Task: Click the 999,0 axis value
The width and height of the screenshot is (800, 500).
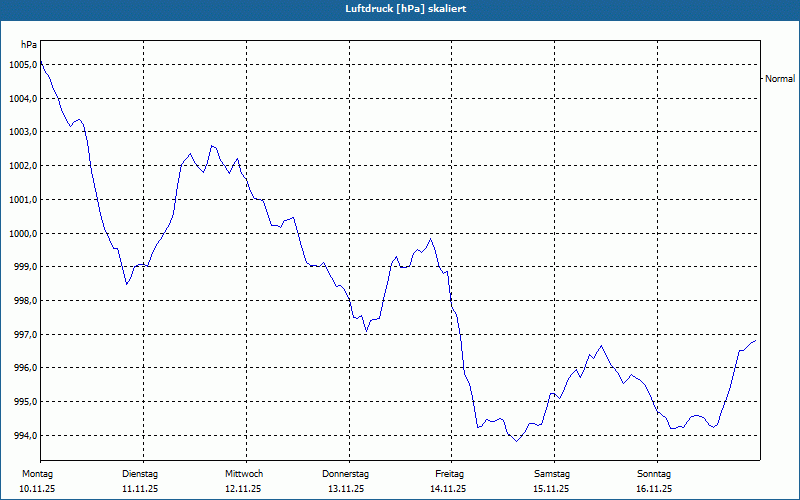Action: pos(25,267)
